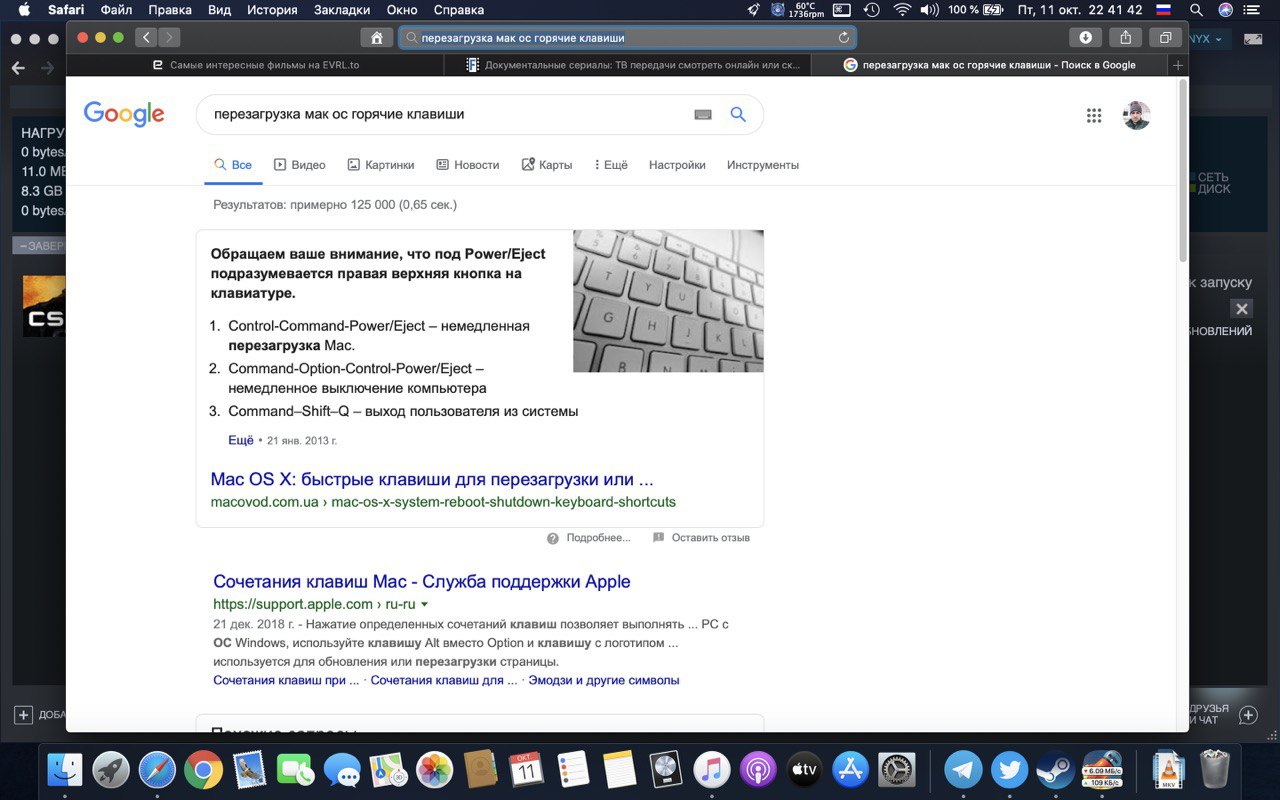Go back with Safari's back arrow
The width and height of the screenshot is (1280, 800).
[x=146, y=38]
